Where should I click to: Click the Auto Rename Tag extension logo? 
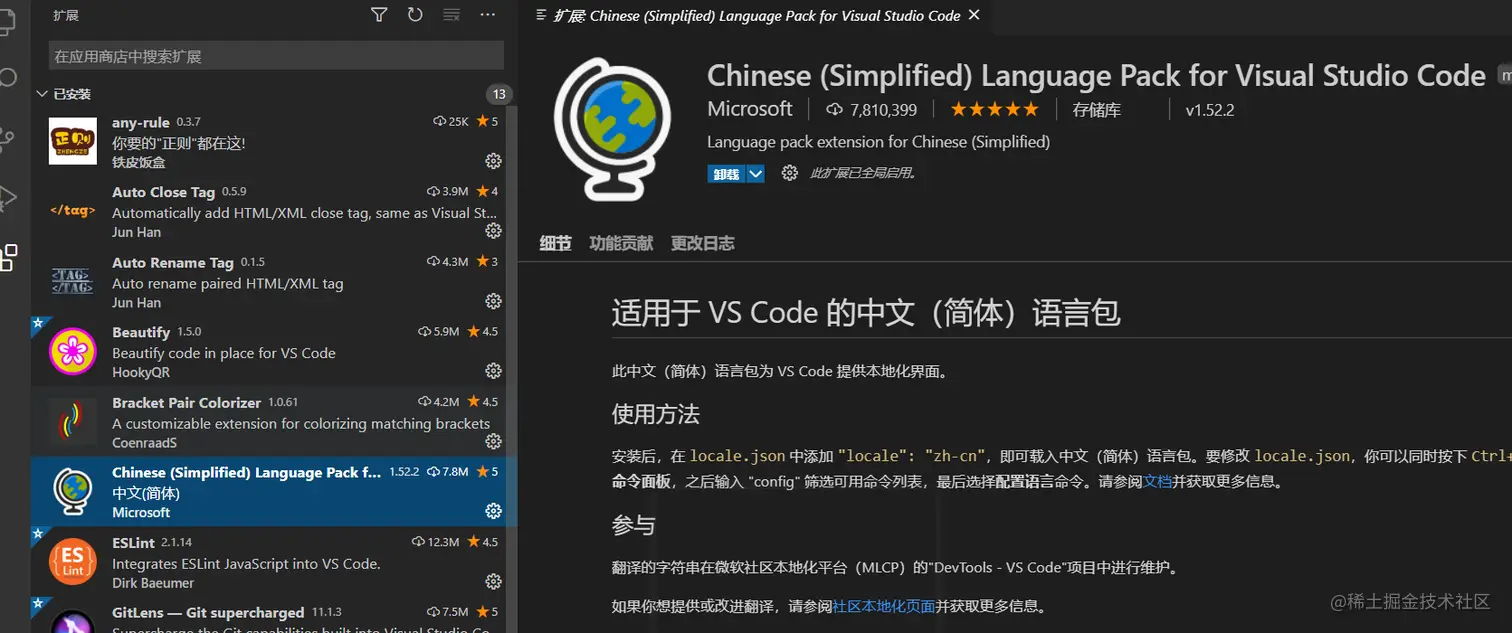point(73,281)
